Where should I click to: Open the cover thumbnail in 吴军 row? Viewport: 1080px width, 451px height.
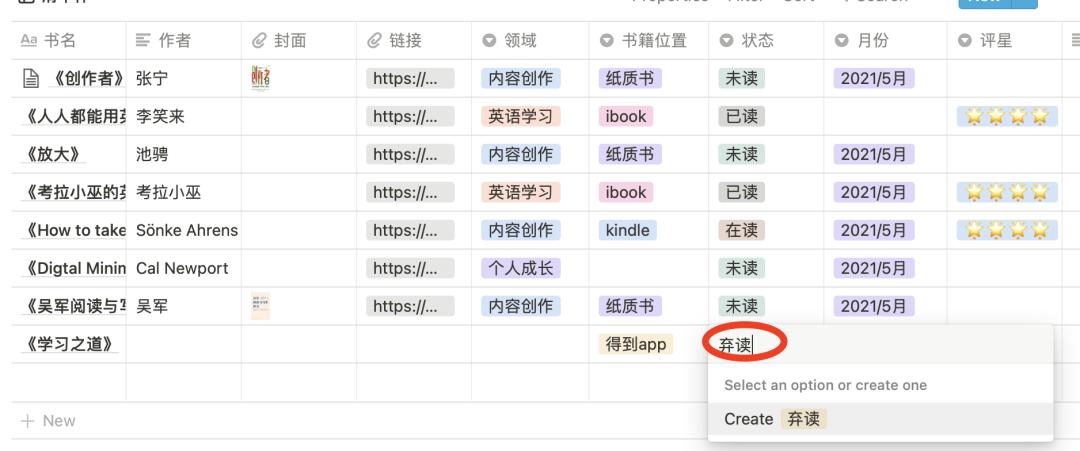(x=260, y=306)
